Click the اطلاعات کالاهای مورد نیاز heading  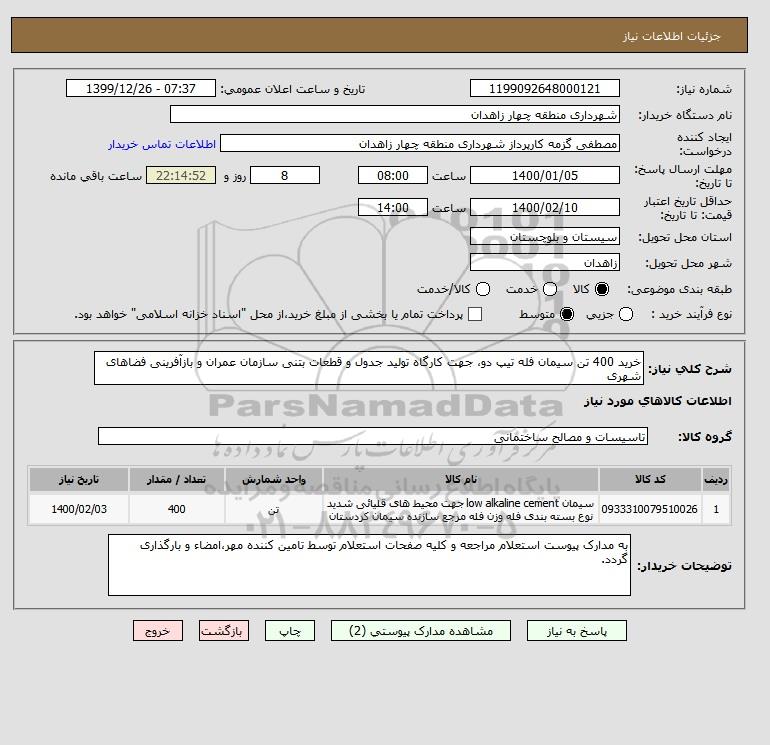pos(658,401)
